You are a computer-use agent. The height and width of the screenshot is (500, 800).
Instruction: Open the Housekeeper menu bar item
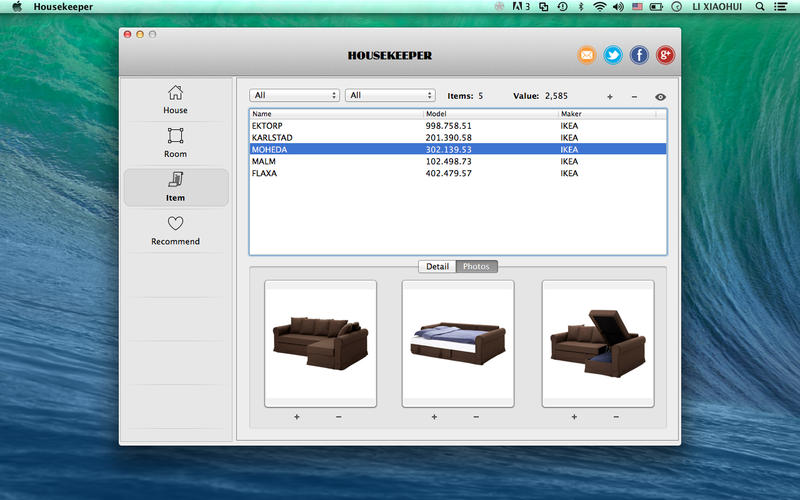click(63, 7)
